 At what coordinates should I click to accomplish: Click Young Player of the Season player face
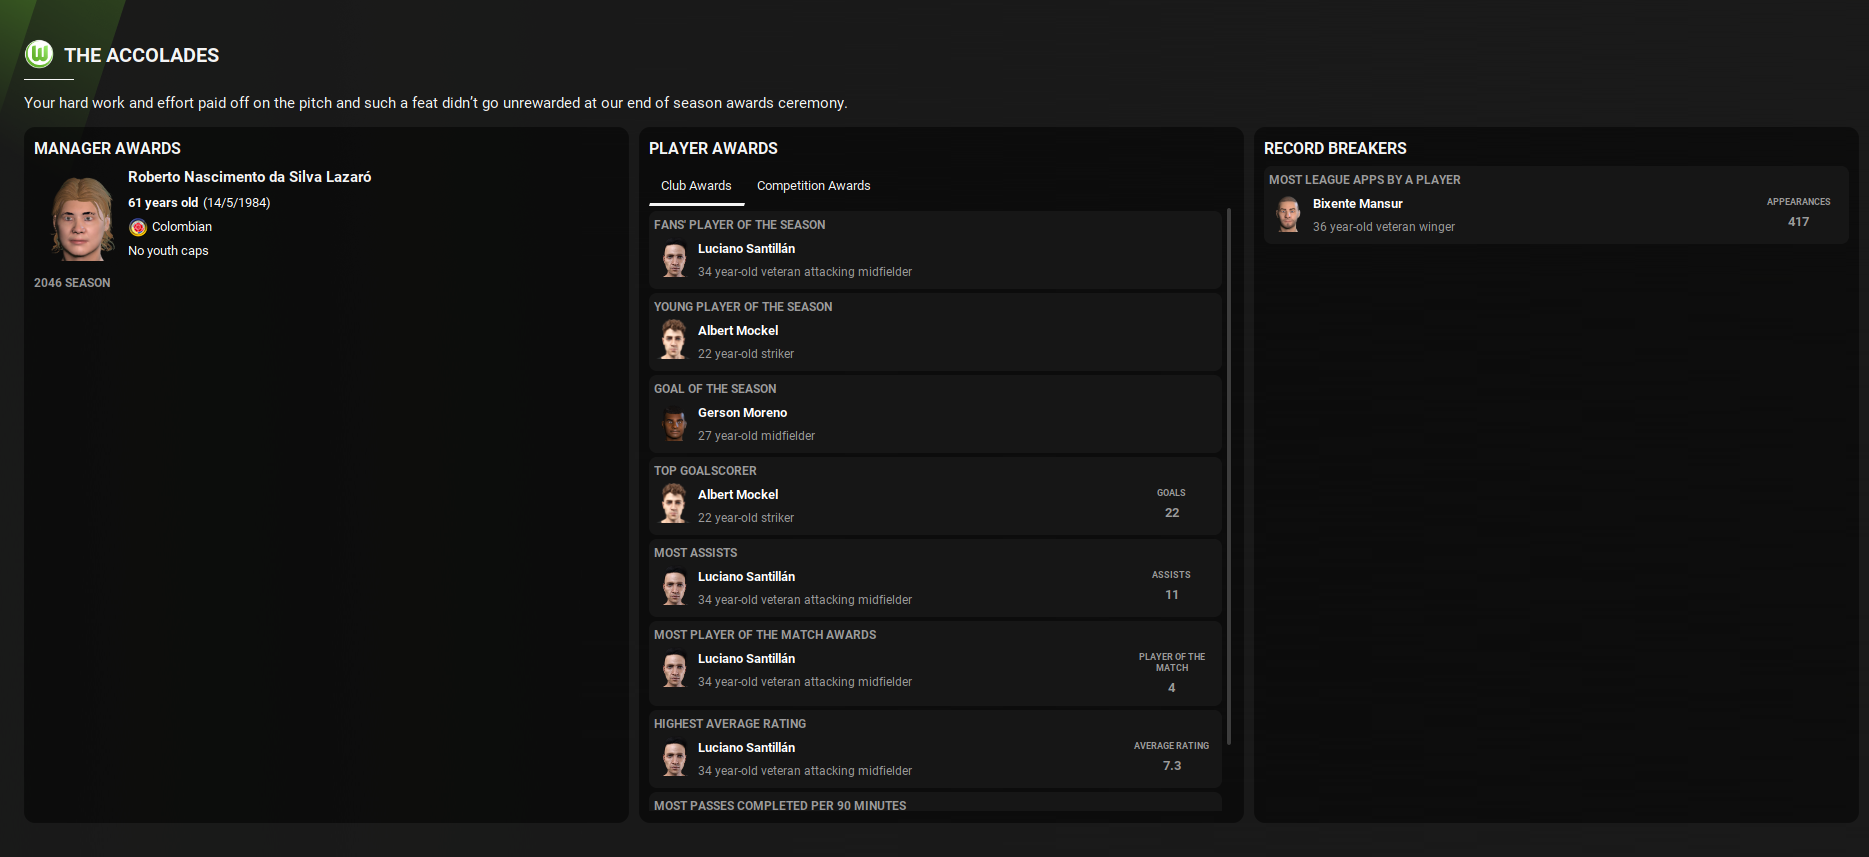pos(675,341)
